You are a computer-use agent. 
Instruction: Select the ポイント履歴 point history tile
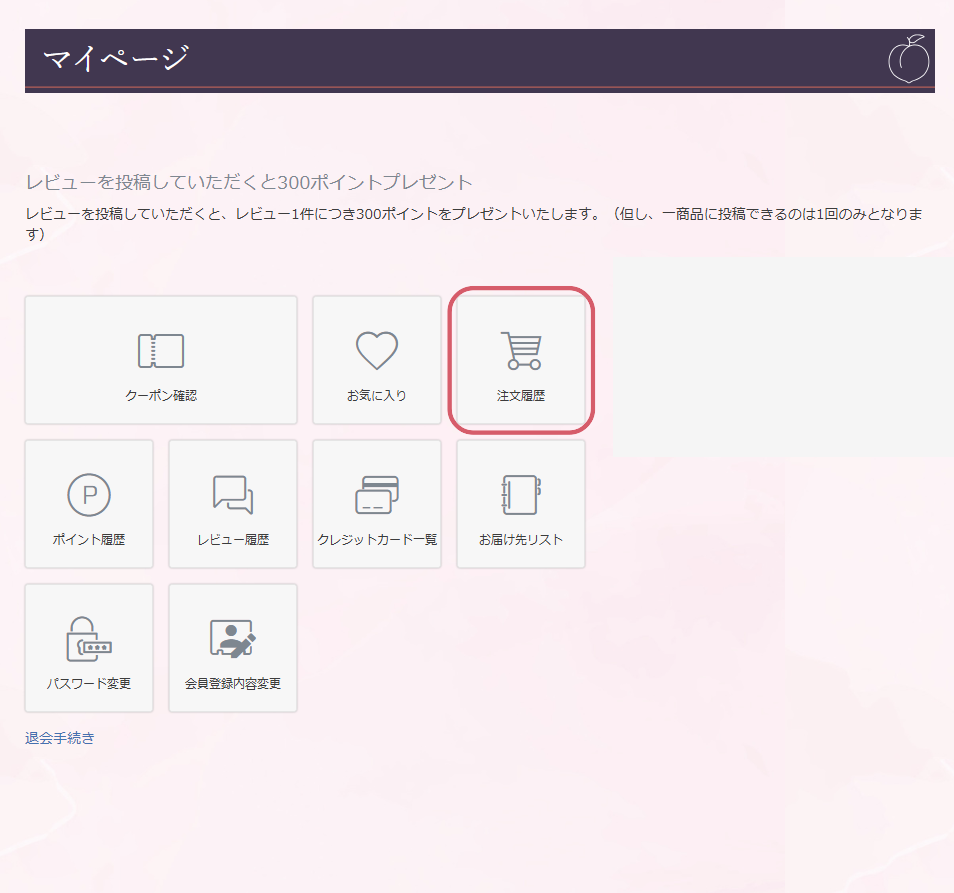click(89, 503)
